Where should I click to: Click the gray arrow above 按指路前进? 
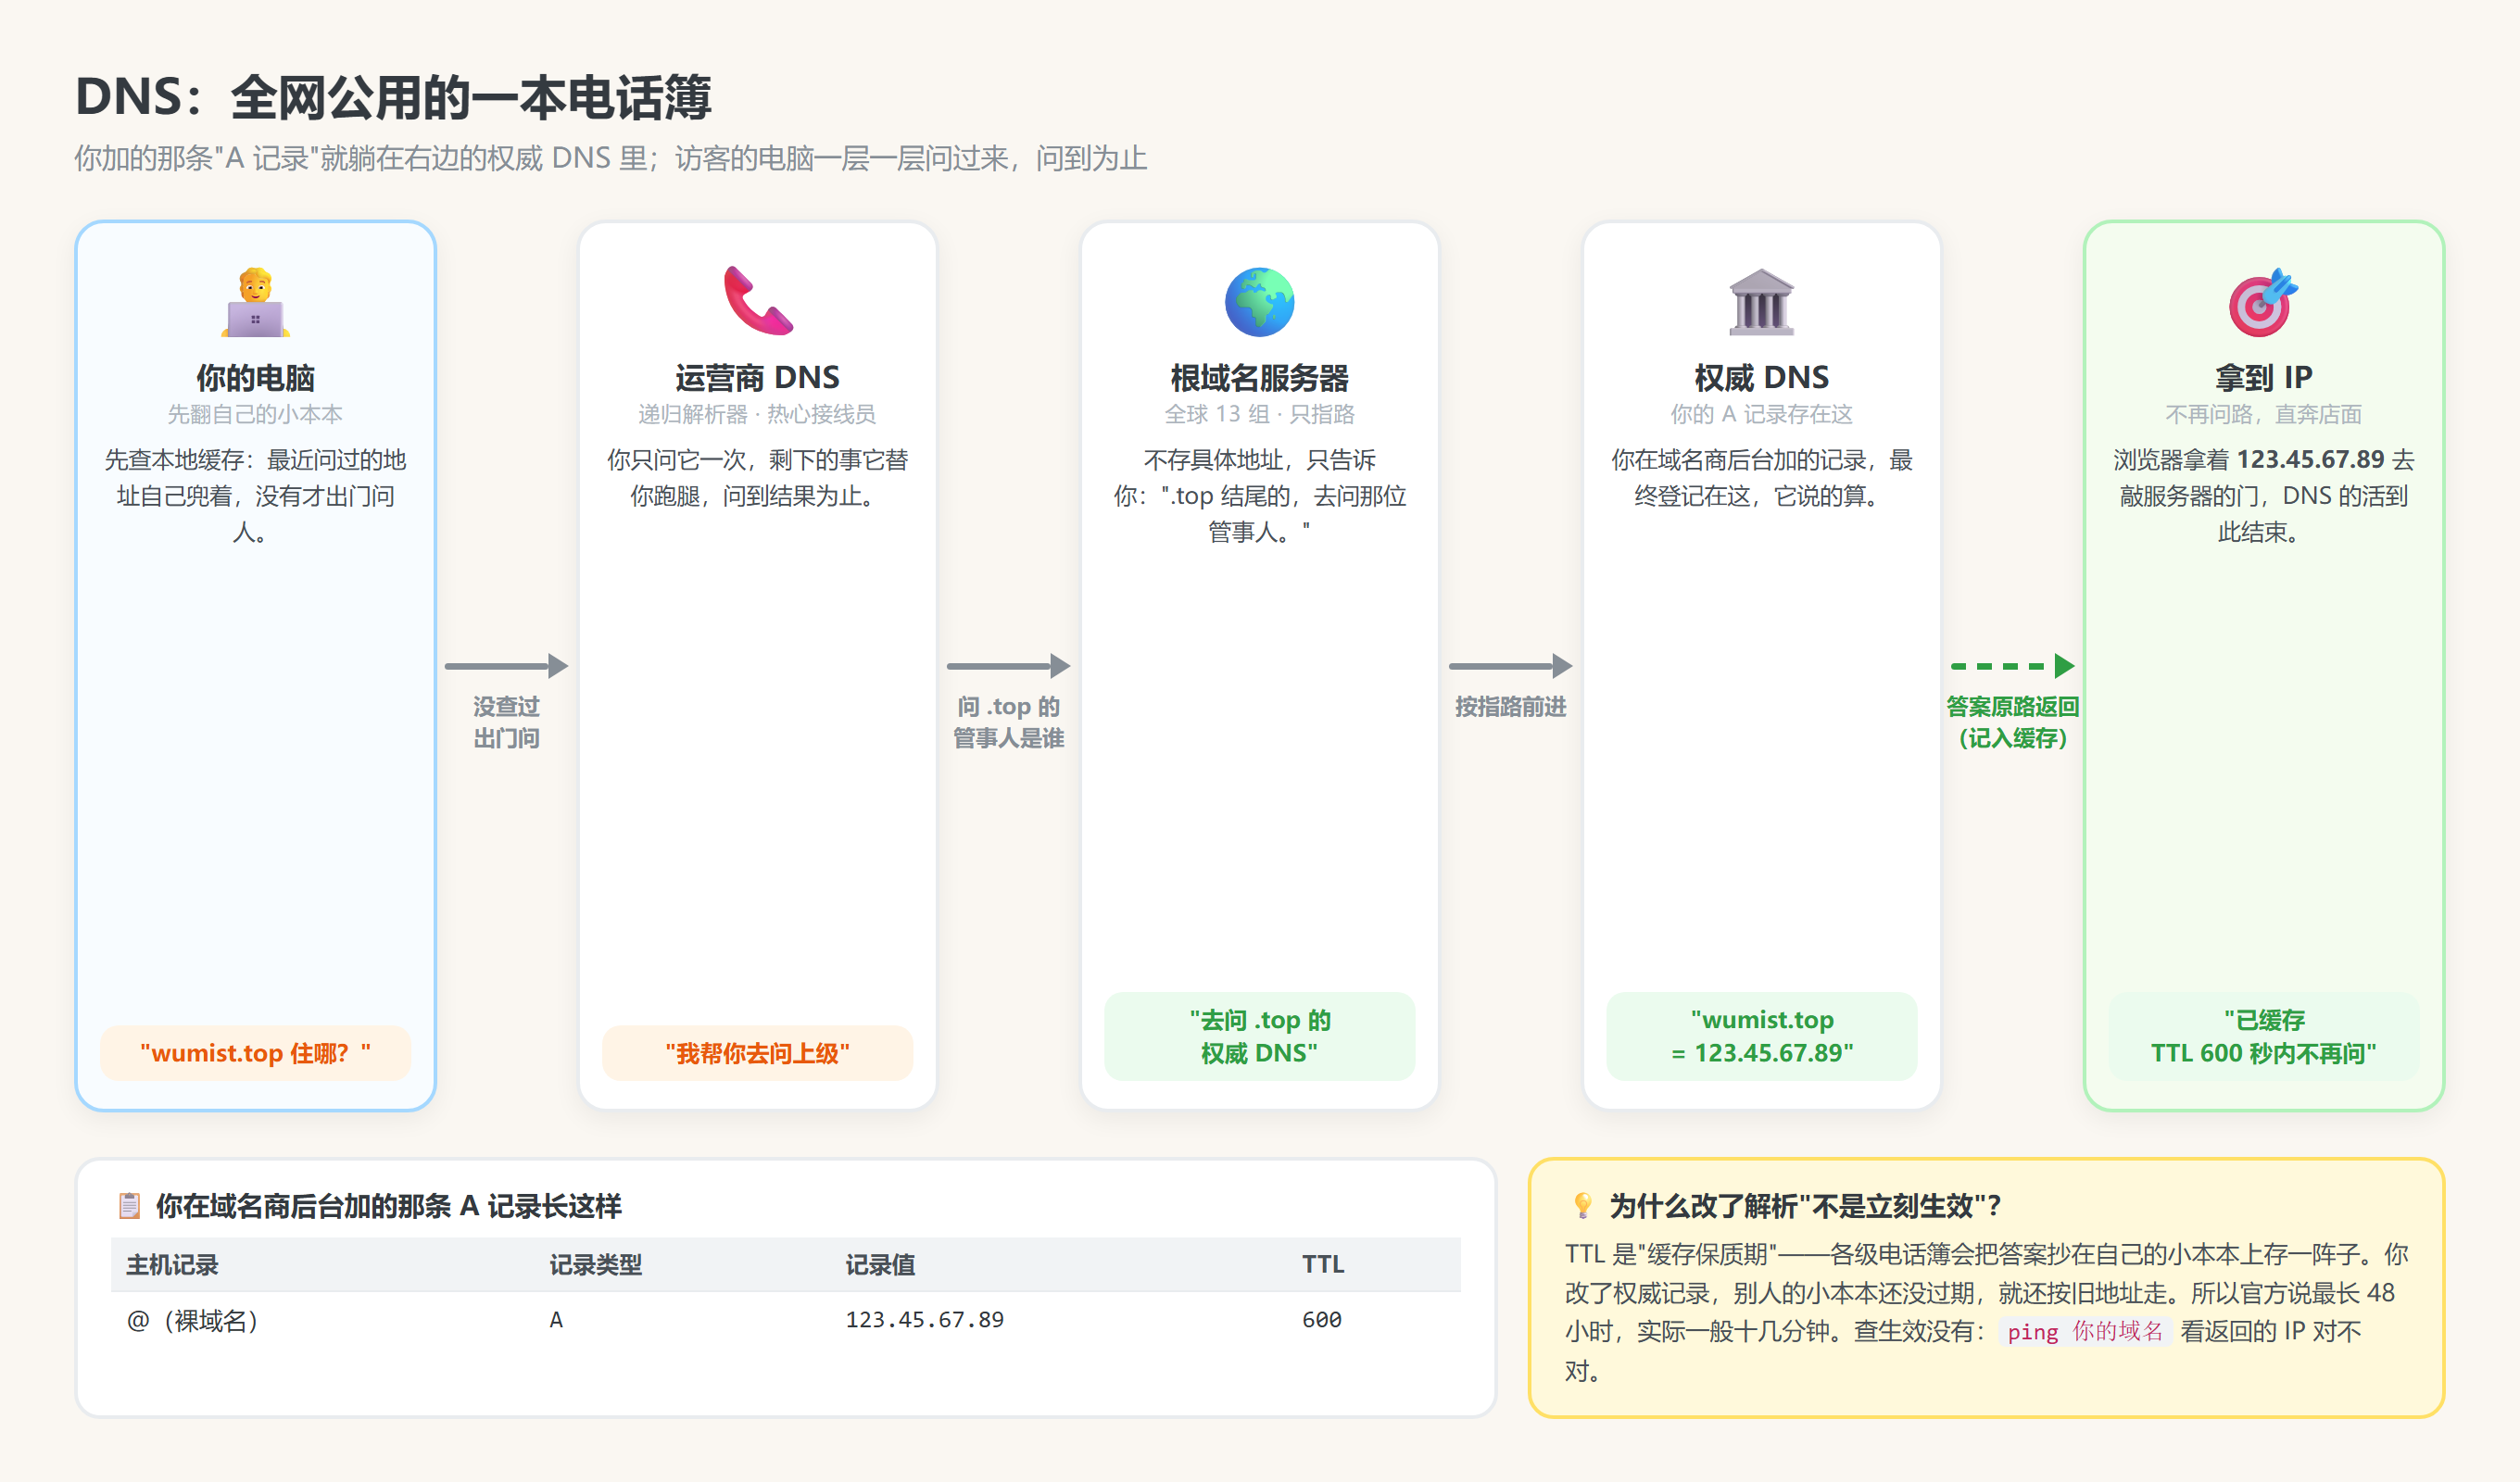pyautogui.click(x=1510, y=666)
